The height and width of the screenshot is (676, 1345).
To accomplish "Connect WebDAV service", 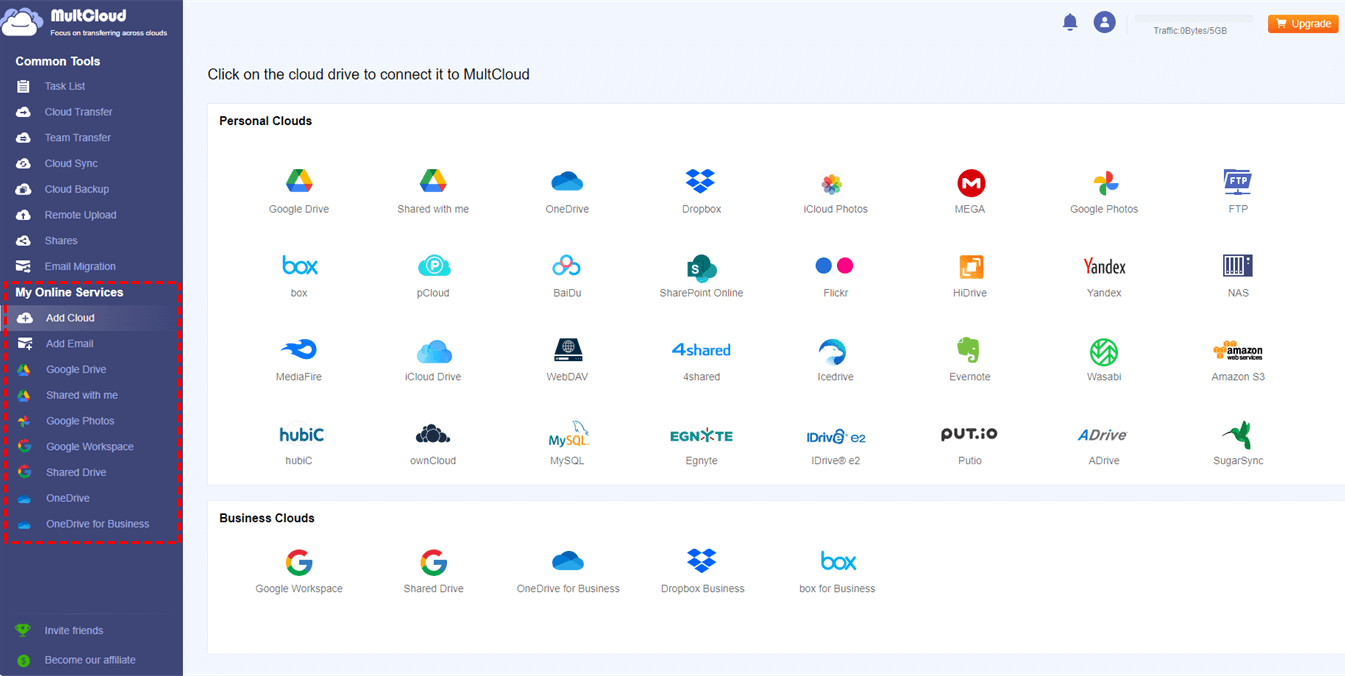I will click(567, 360).
